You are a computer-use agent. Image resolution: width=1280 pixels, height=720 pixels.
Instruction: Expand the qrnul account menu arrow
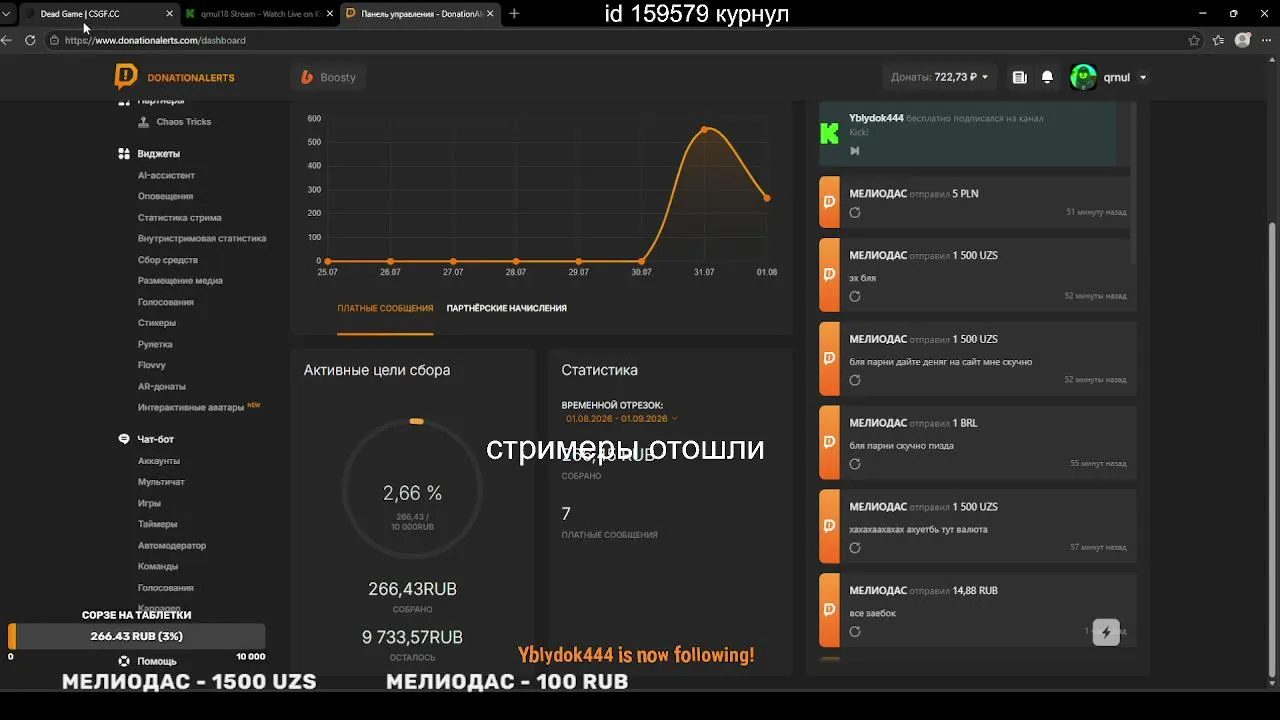point(1143,77)
